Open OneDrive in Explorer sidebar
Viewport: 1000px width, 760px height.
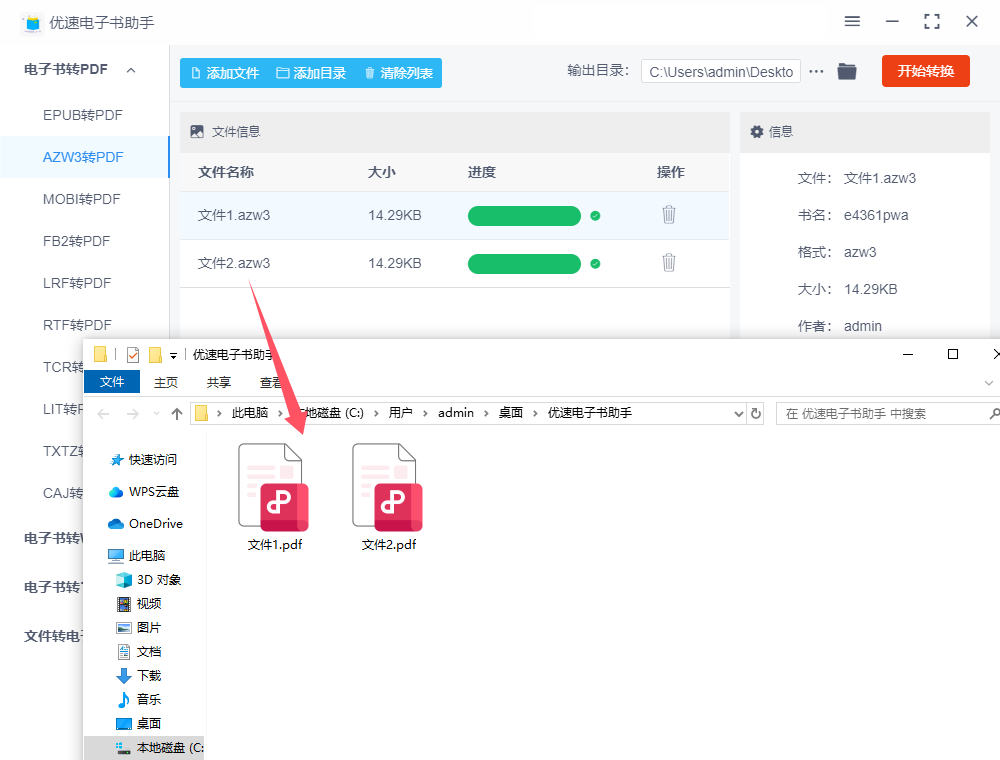tap(145, 523)
